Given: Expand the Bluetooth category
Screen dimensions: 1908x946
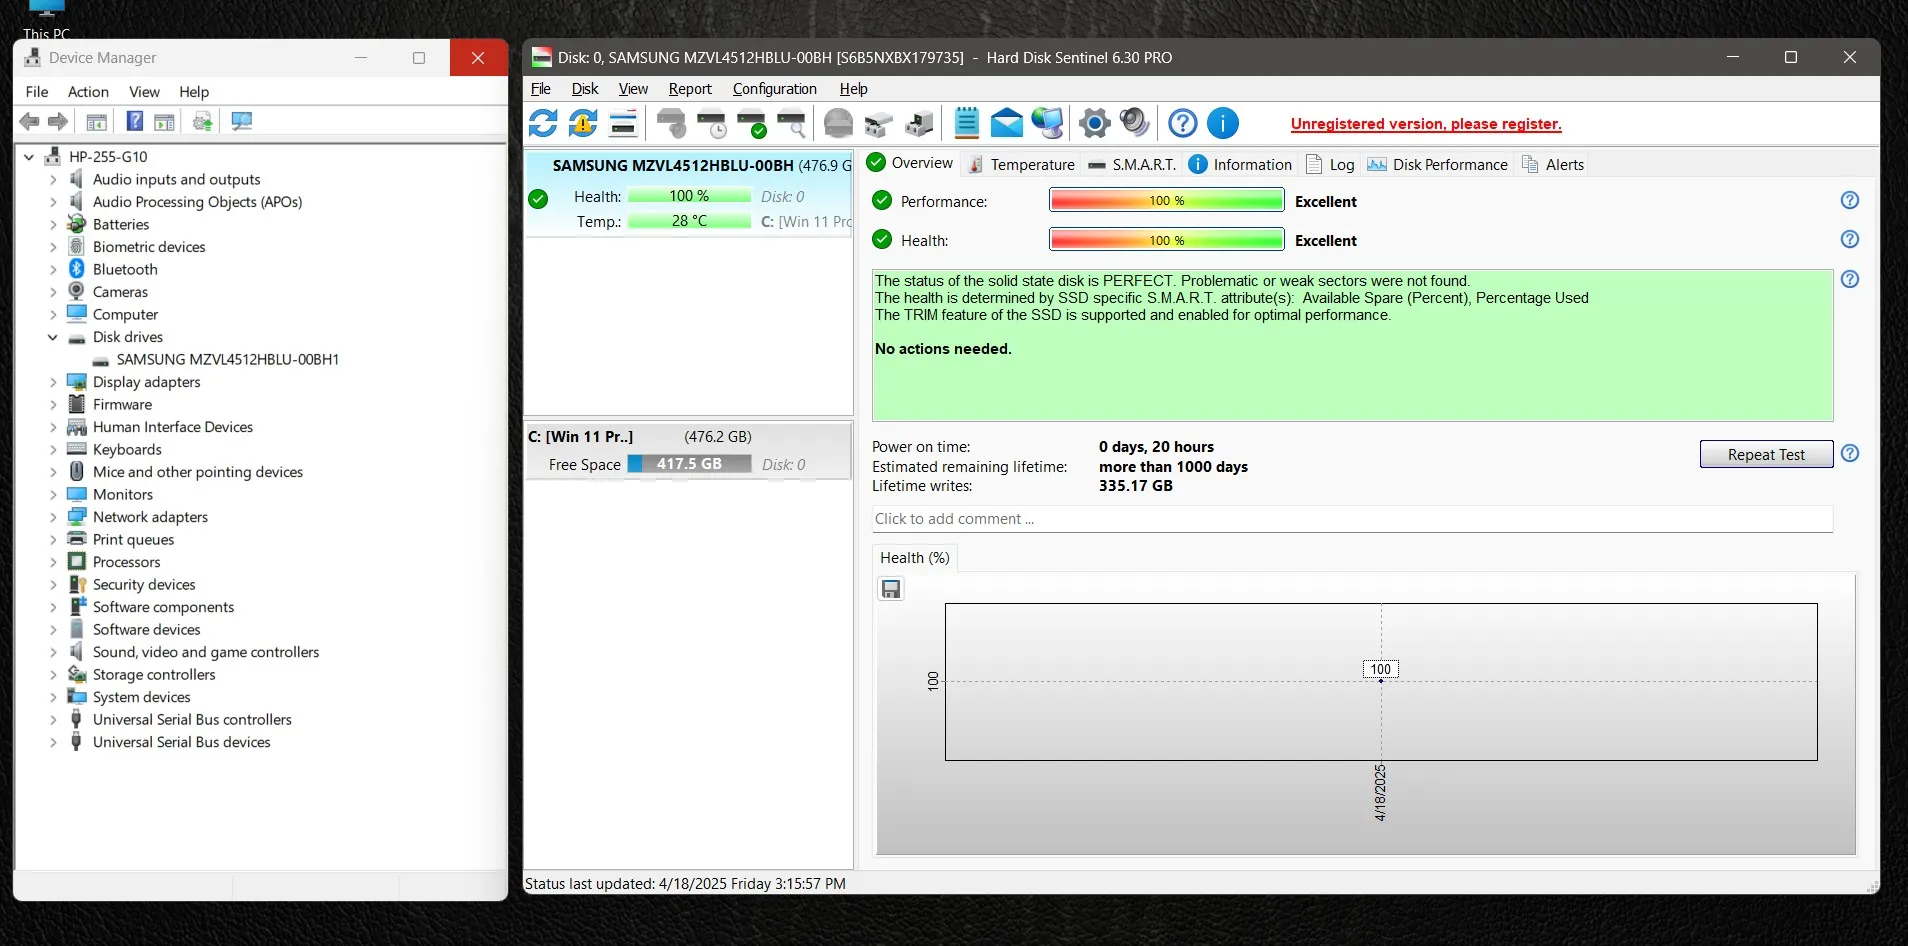Looking at the screenshot, I should (53, 270).
